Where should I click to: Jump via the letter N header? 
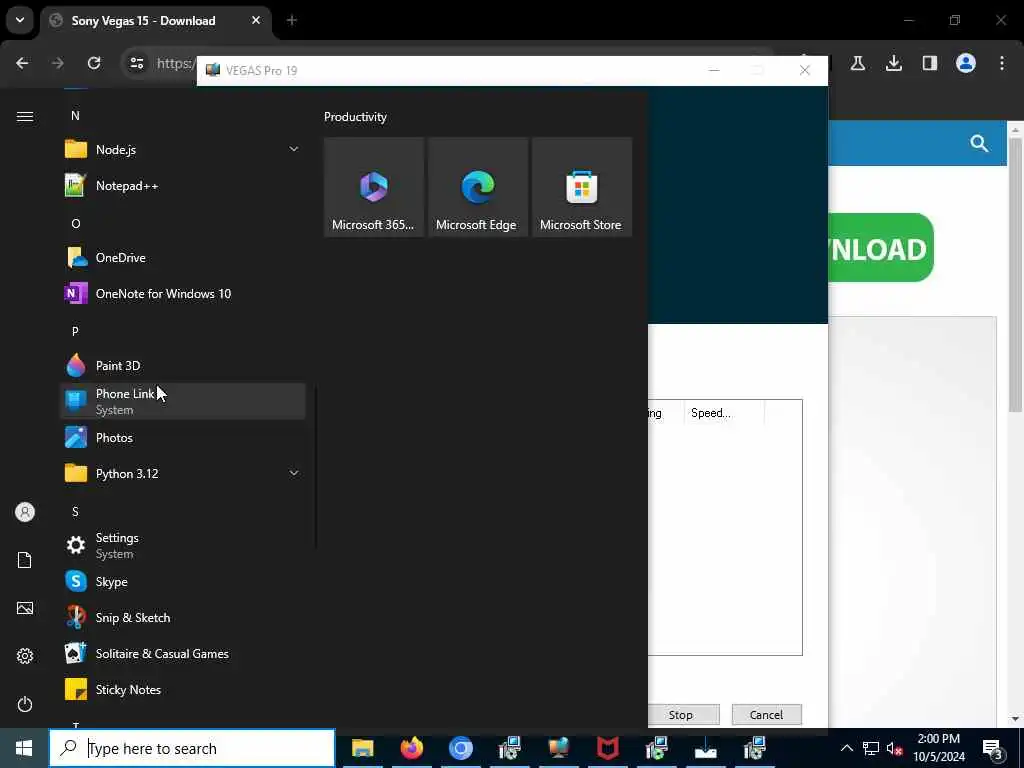pyautogui.click(x=75, y=116)
